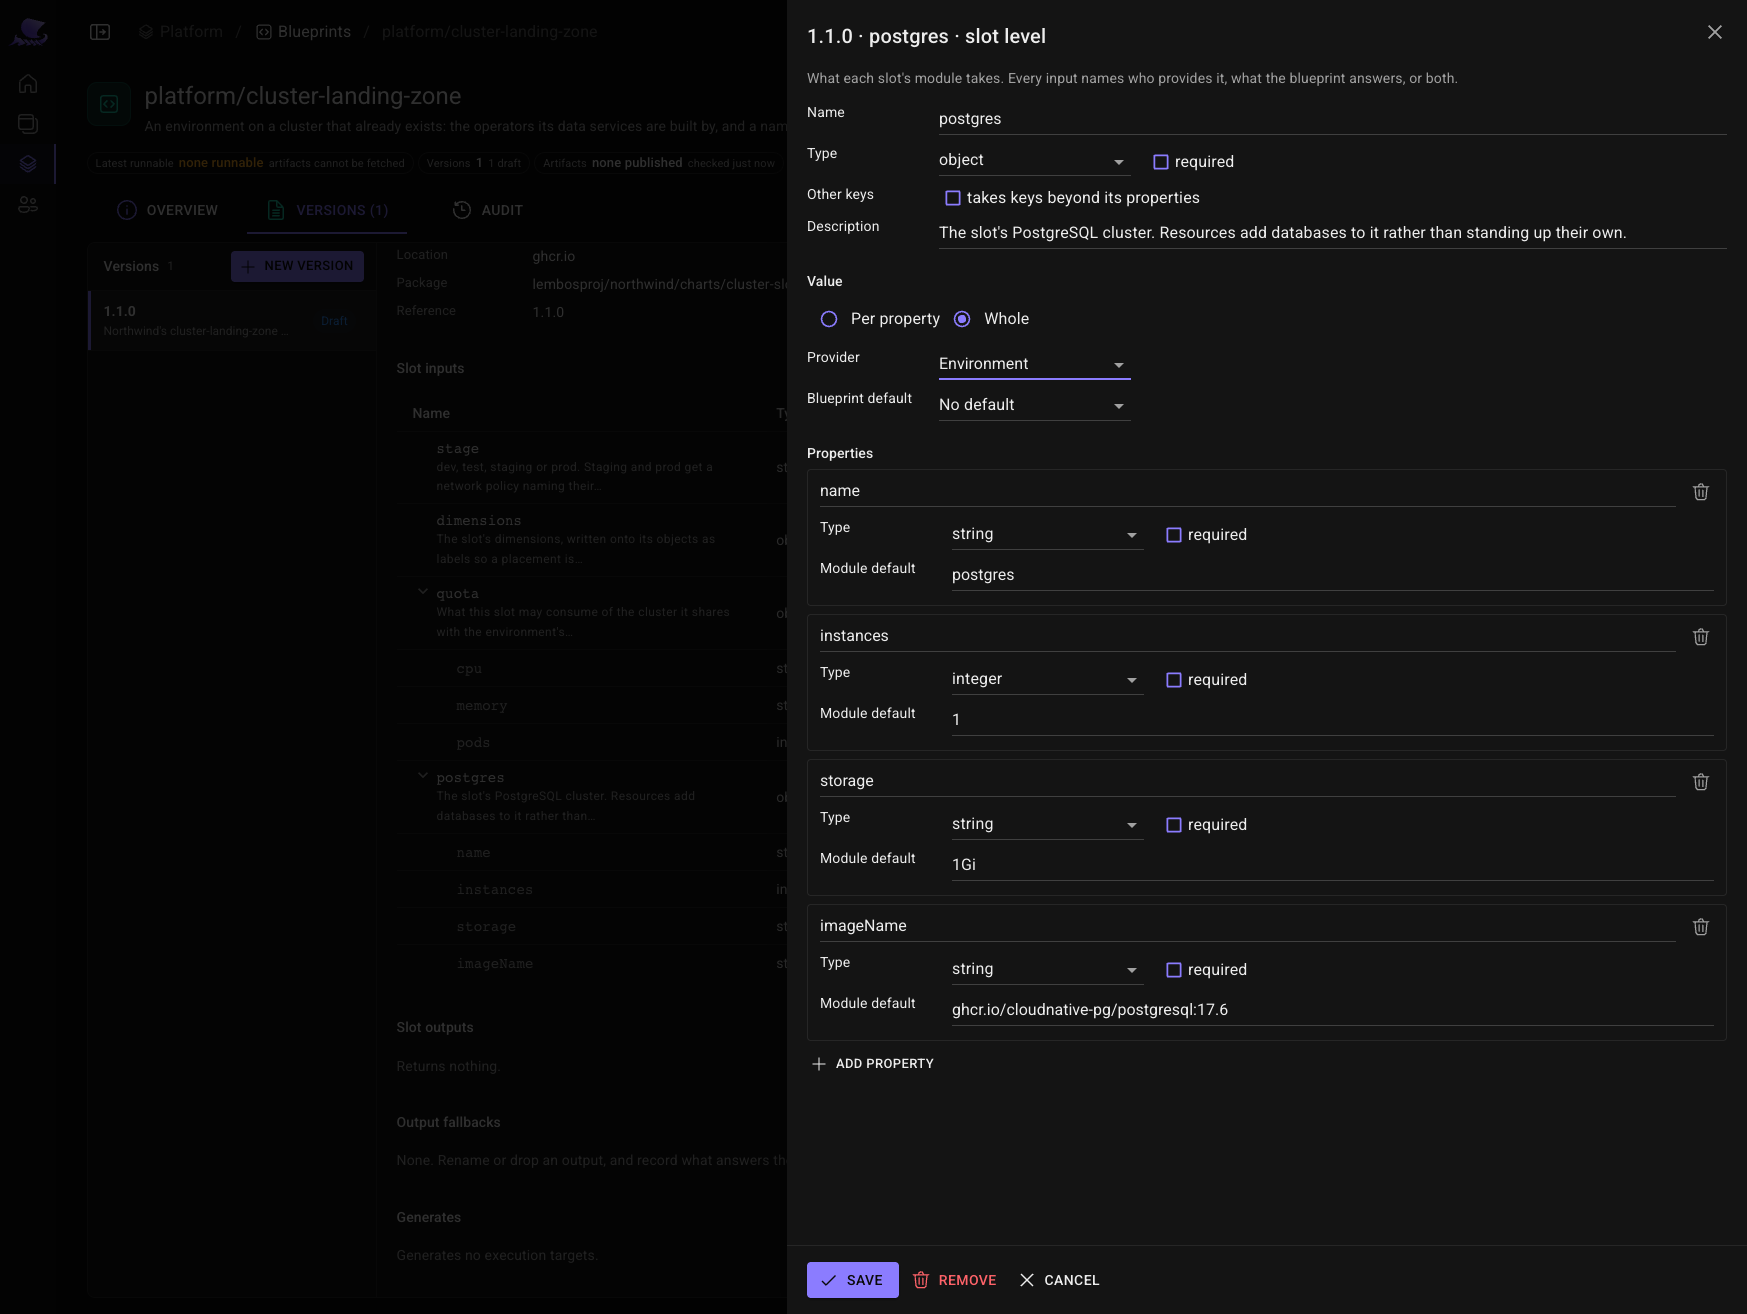Edit the imageName module default field
The width and height of the screenshot is (1747, 1314).
point(1332,1010)
